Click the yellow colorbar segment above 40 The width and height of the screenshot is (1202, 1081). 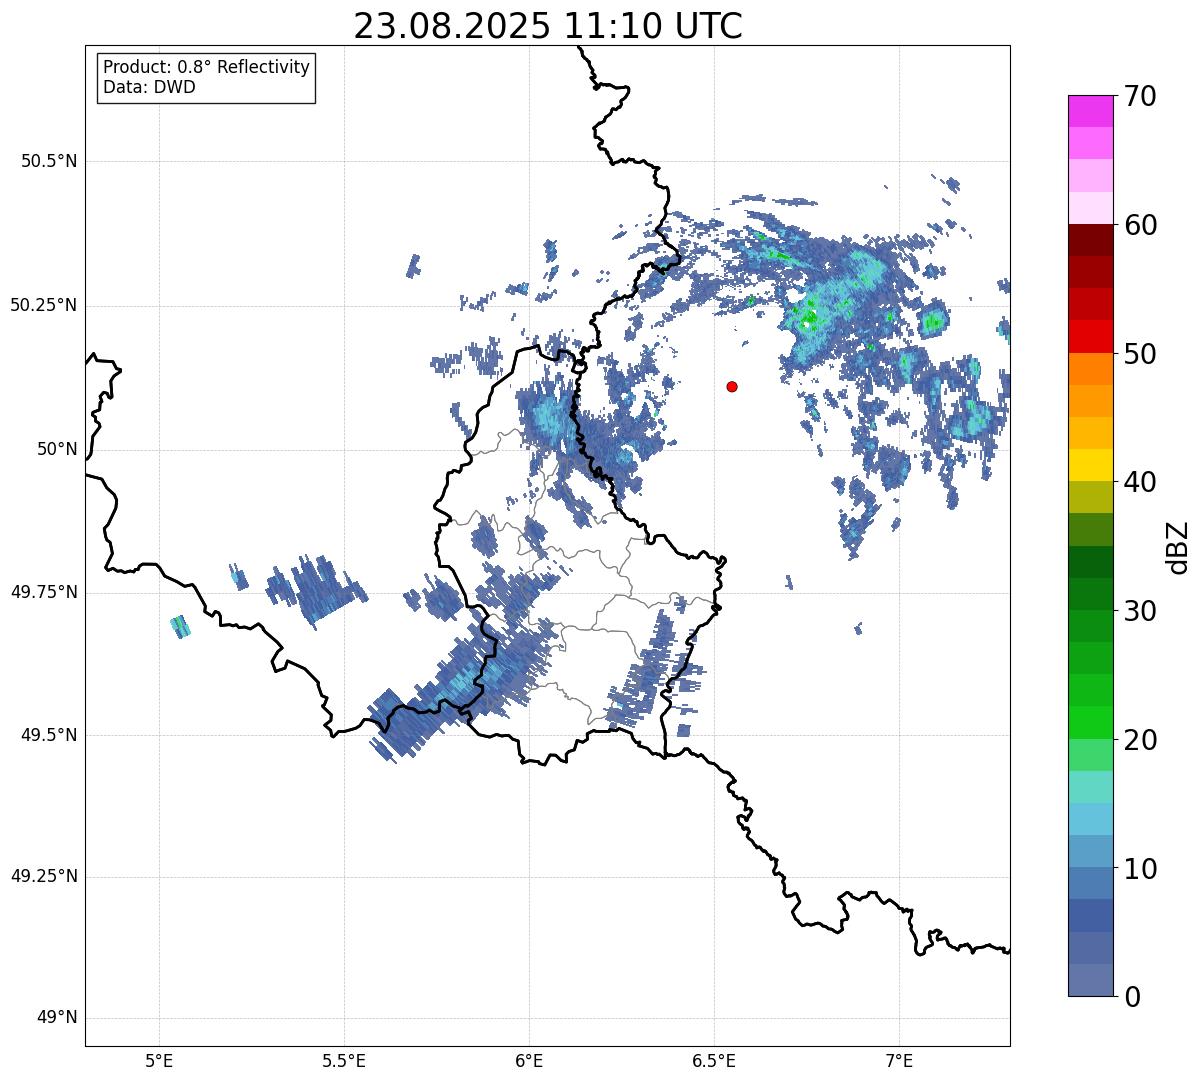[x=1090, y=465]
